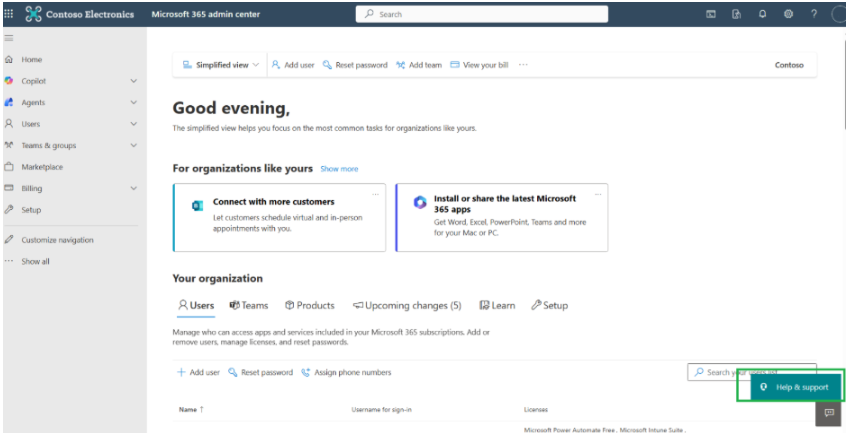Open toolbar more options ellipsis
Screen dimensions: 846x433
(x=523, y=65)
